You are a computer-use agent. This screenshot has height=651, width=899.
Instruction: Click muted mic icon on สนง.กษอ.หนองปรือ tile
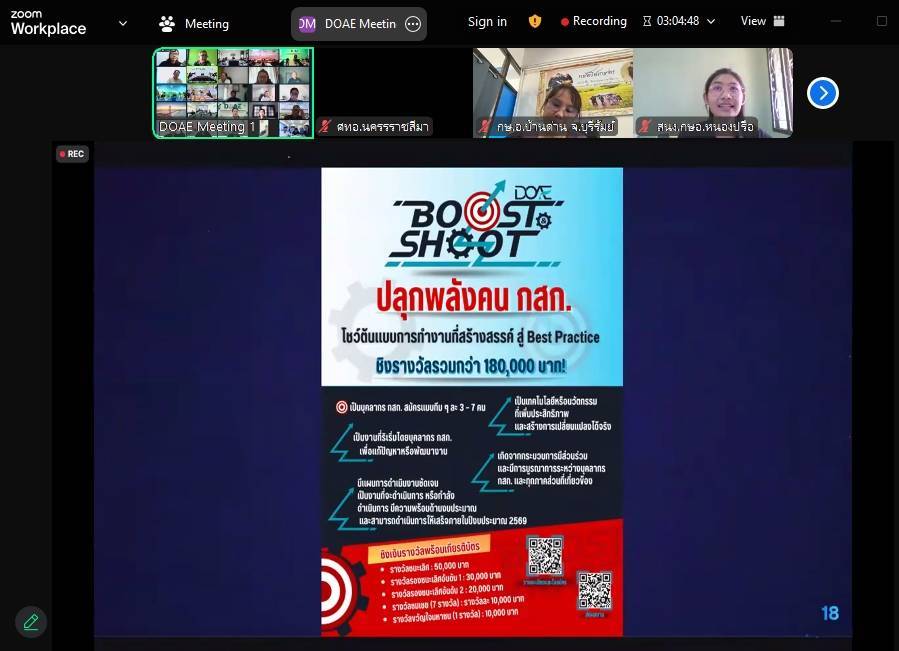point(645,126)
